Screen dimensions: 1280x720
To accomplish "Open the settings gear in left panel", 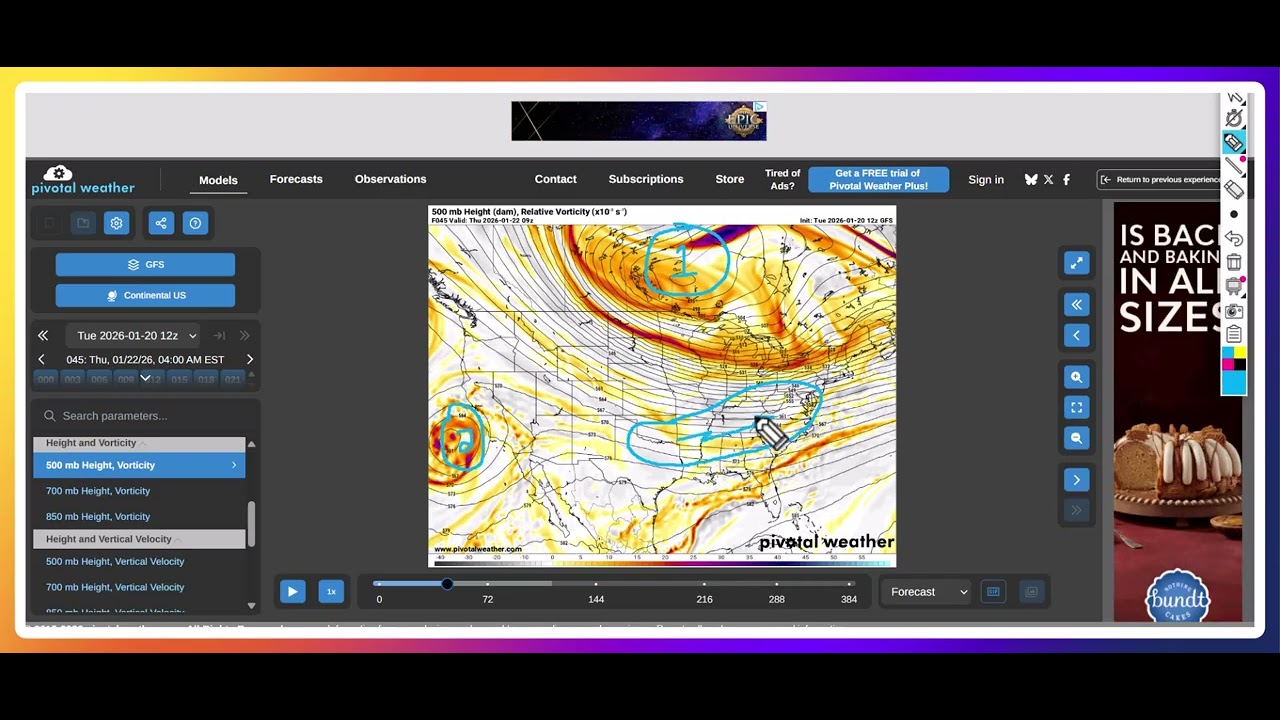I will [116, 223].
